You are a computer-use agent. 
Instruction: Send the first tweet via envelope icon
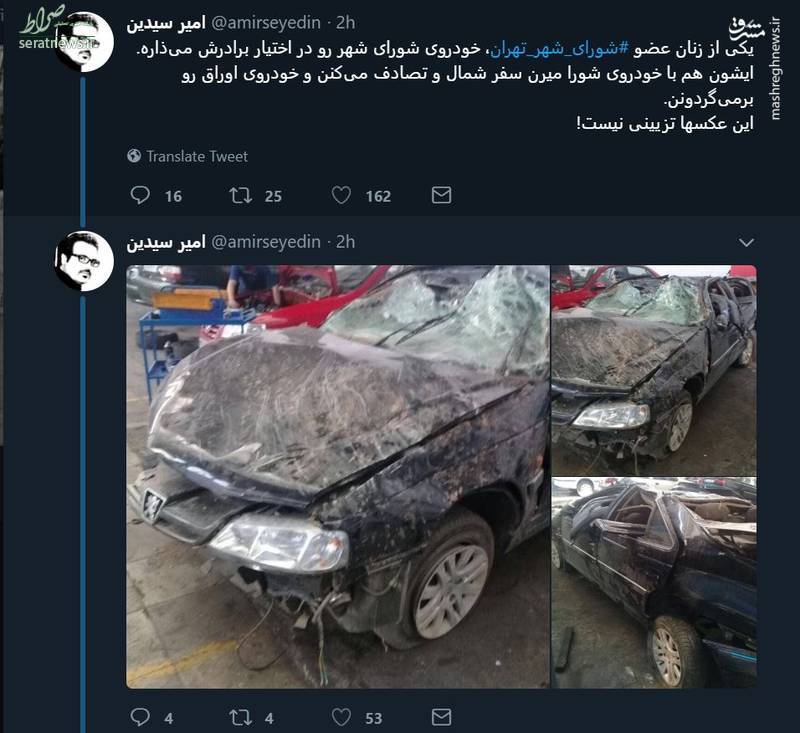click(x=441, y=195)
